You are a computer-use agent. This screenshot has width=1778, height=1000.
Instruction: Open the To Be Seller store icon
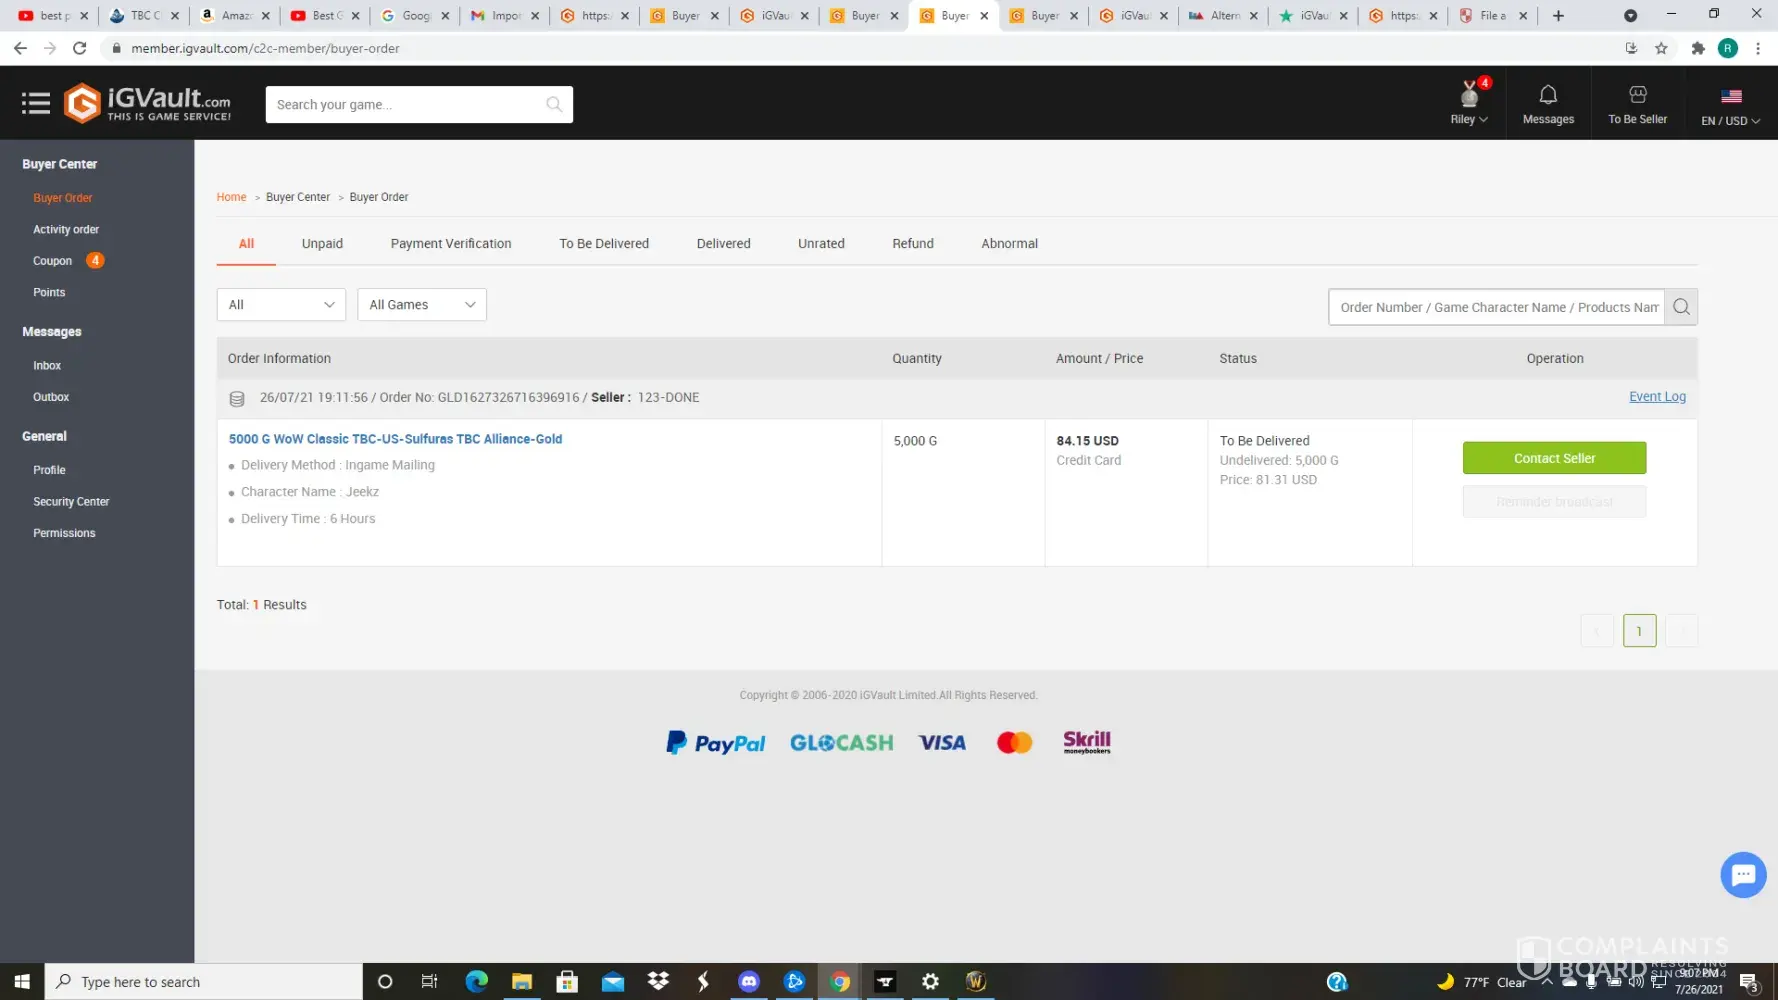tap(1637, 95)
